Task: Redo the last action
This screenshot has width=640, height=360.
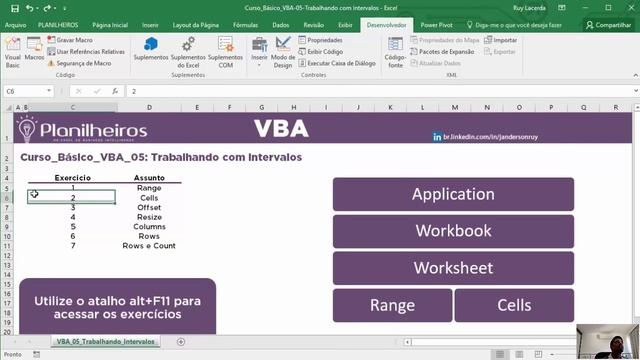Action: (x=47, y=8)
